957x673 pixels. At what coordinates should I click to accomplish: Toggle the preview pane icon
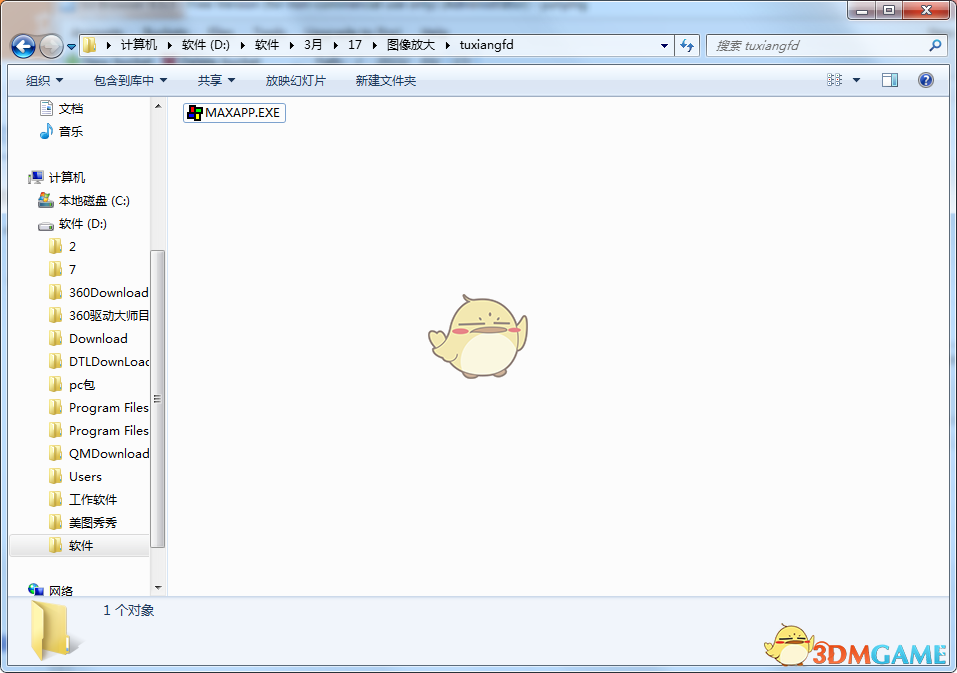[890, 80]
